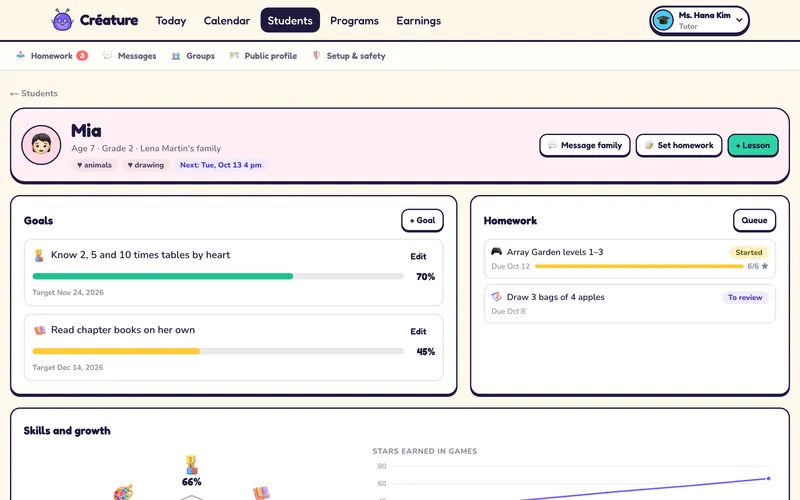This screenshot has height=500, width=800.
Task: Open the Calendar tab
Action: [x=227, y=20]
